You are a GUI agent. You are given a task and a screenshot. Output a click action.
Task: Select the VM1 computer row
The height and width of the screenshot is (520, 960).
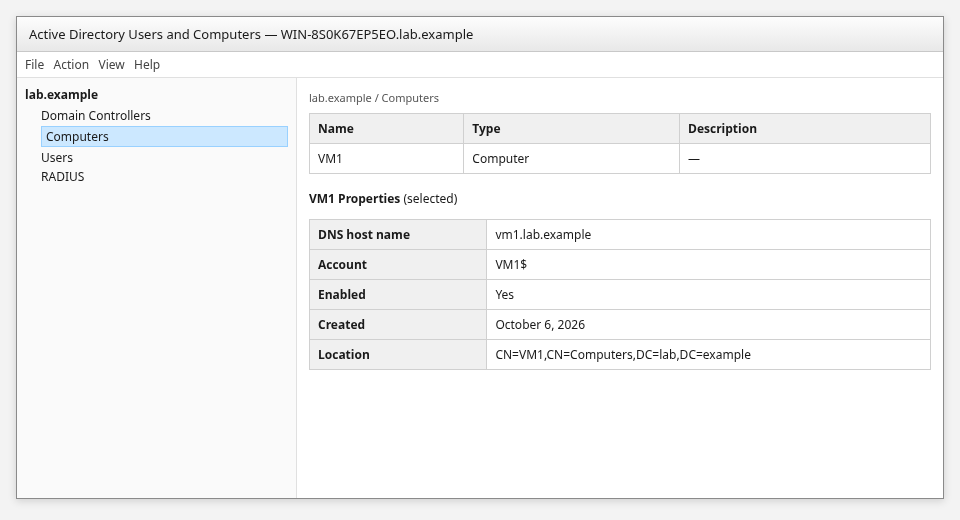pyautogui.click(x=620, y=159)
